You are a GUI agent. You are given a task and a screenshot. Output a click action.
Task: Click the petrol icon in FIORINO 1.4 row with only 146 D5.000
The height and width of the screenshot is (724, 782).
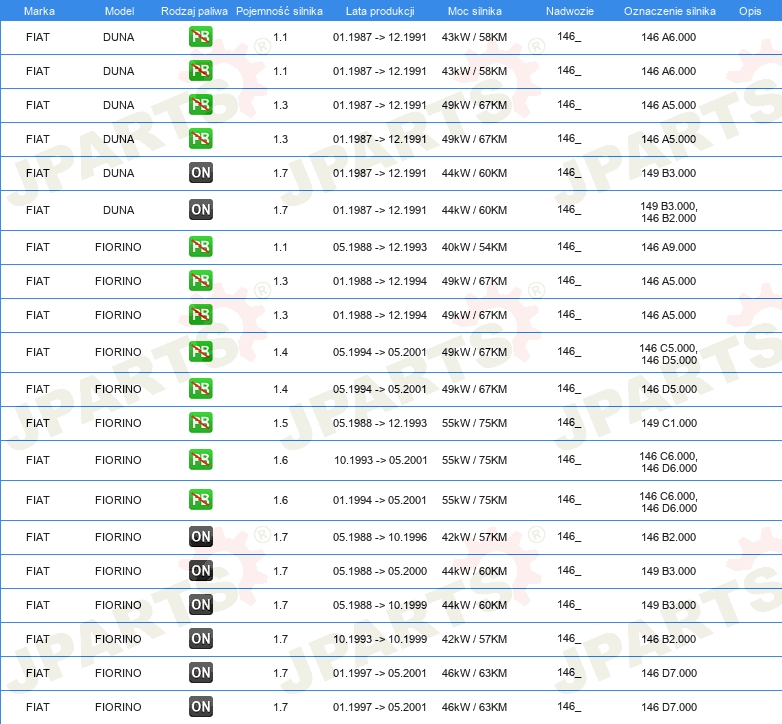(201, 388)
